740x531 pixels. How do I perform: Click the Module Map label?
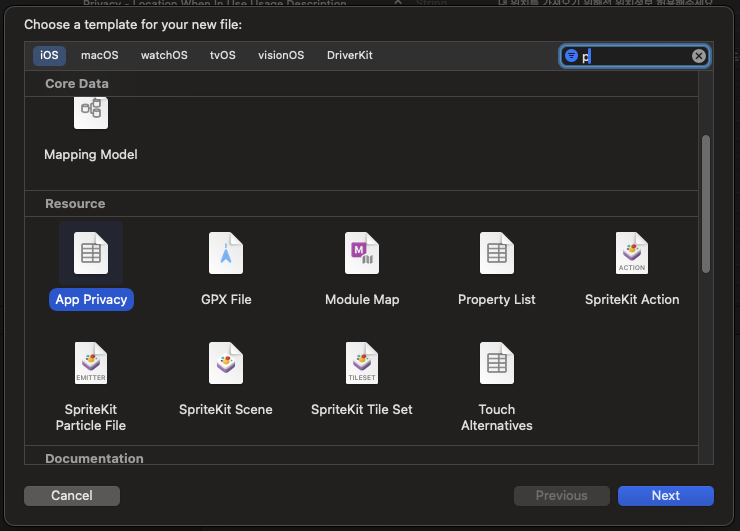(362, 300)
